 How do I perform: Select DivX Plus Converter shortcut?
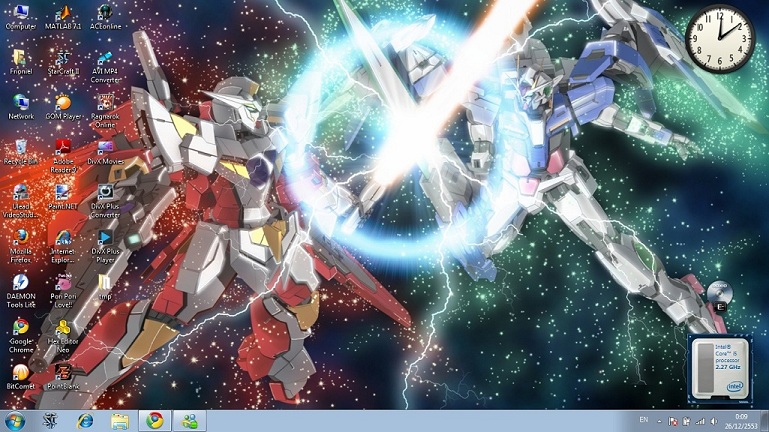coord(105,202)
